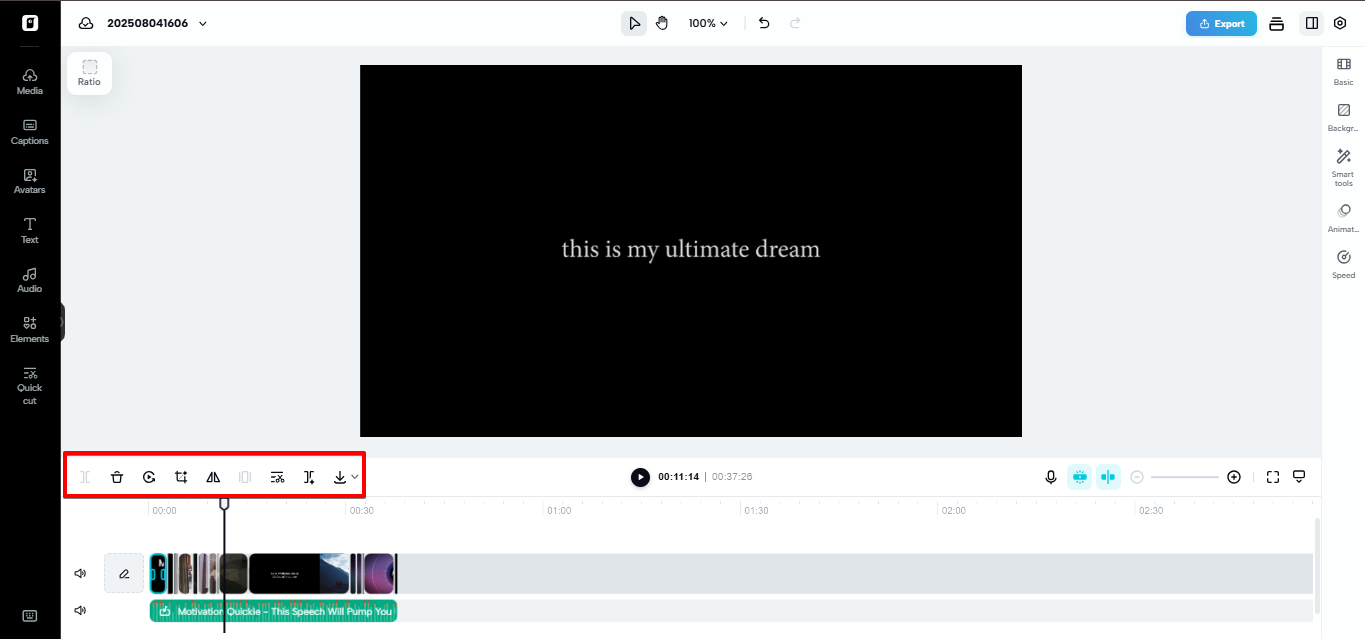Play the video preview

point(640,477)
